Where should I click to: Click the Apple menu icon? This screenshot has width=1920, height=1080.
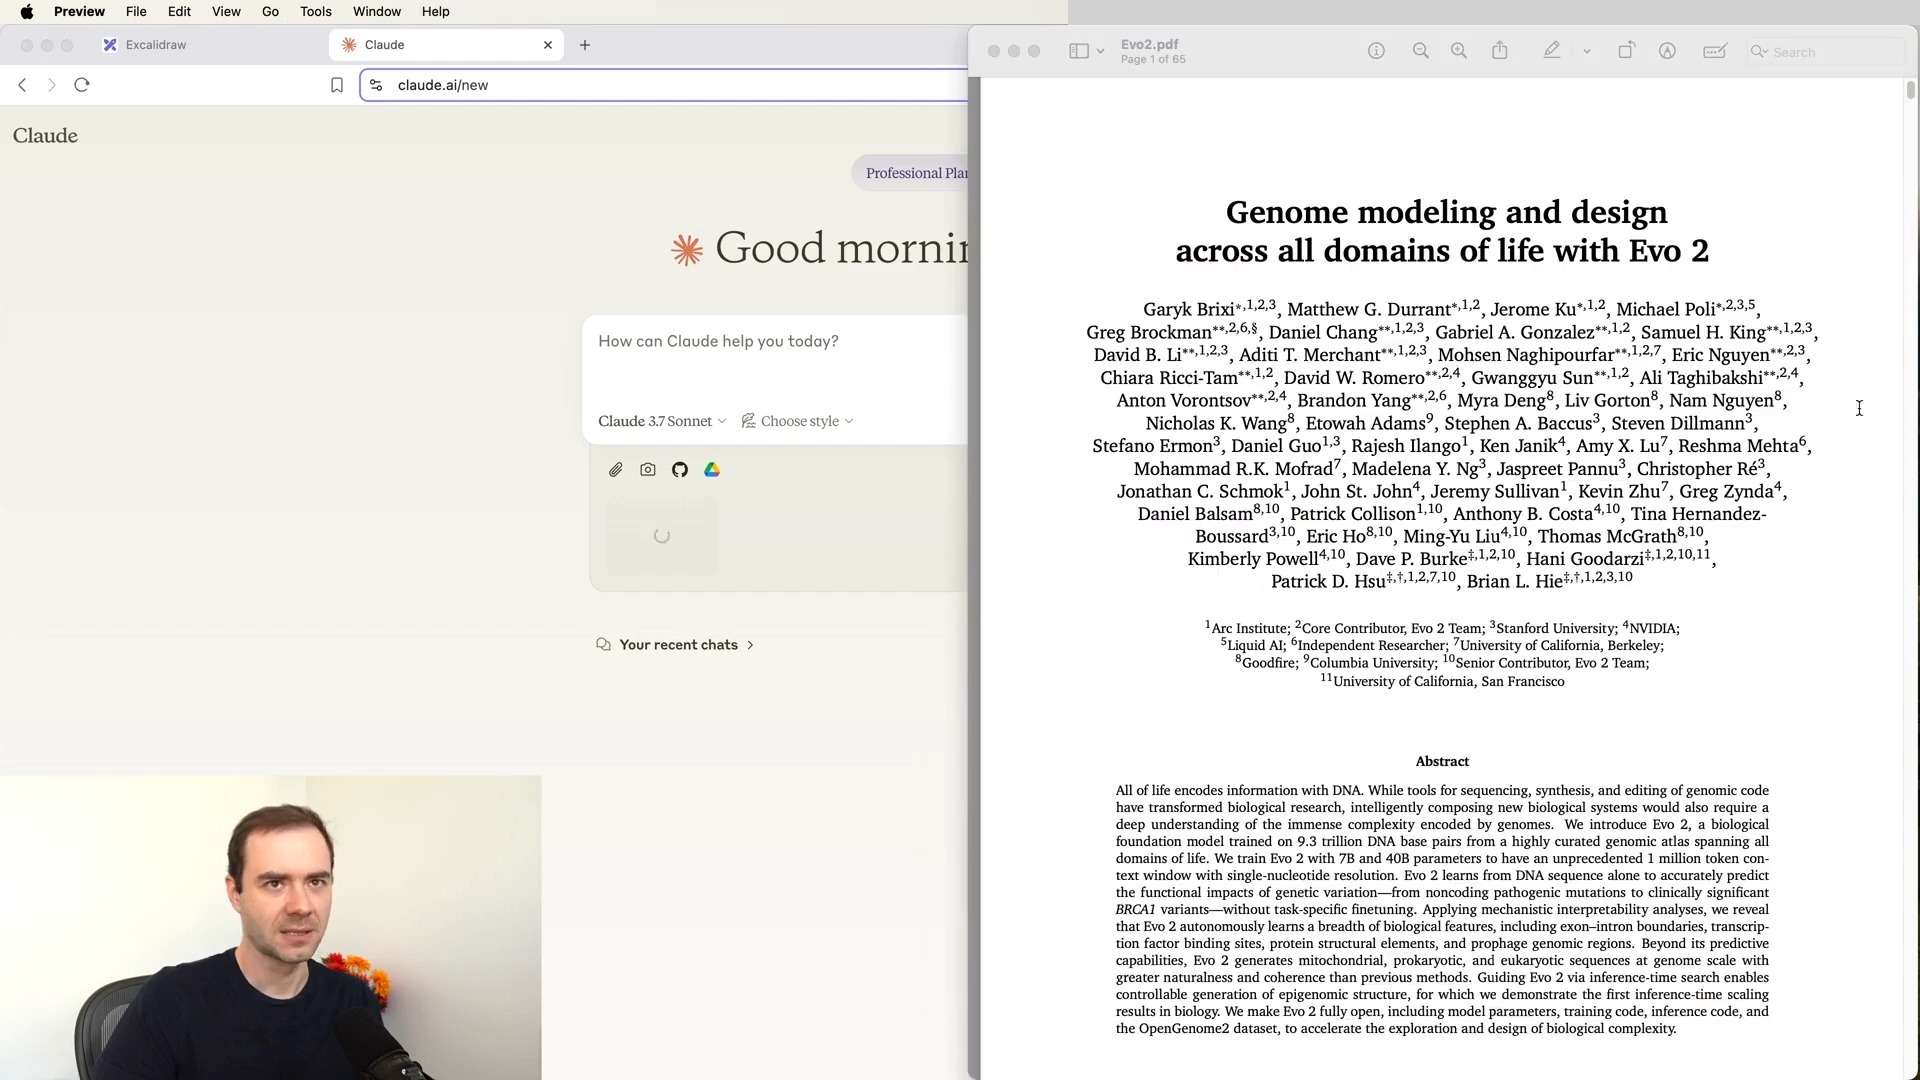click(27, 12)
